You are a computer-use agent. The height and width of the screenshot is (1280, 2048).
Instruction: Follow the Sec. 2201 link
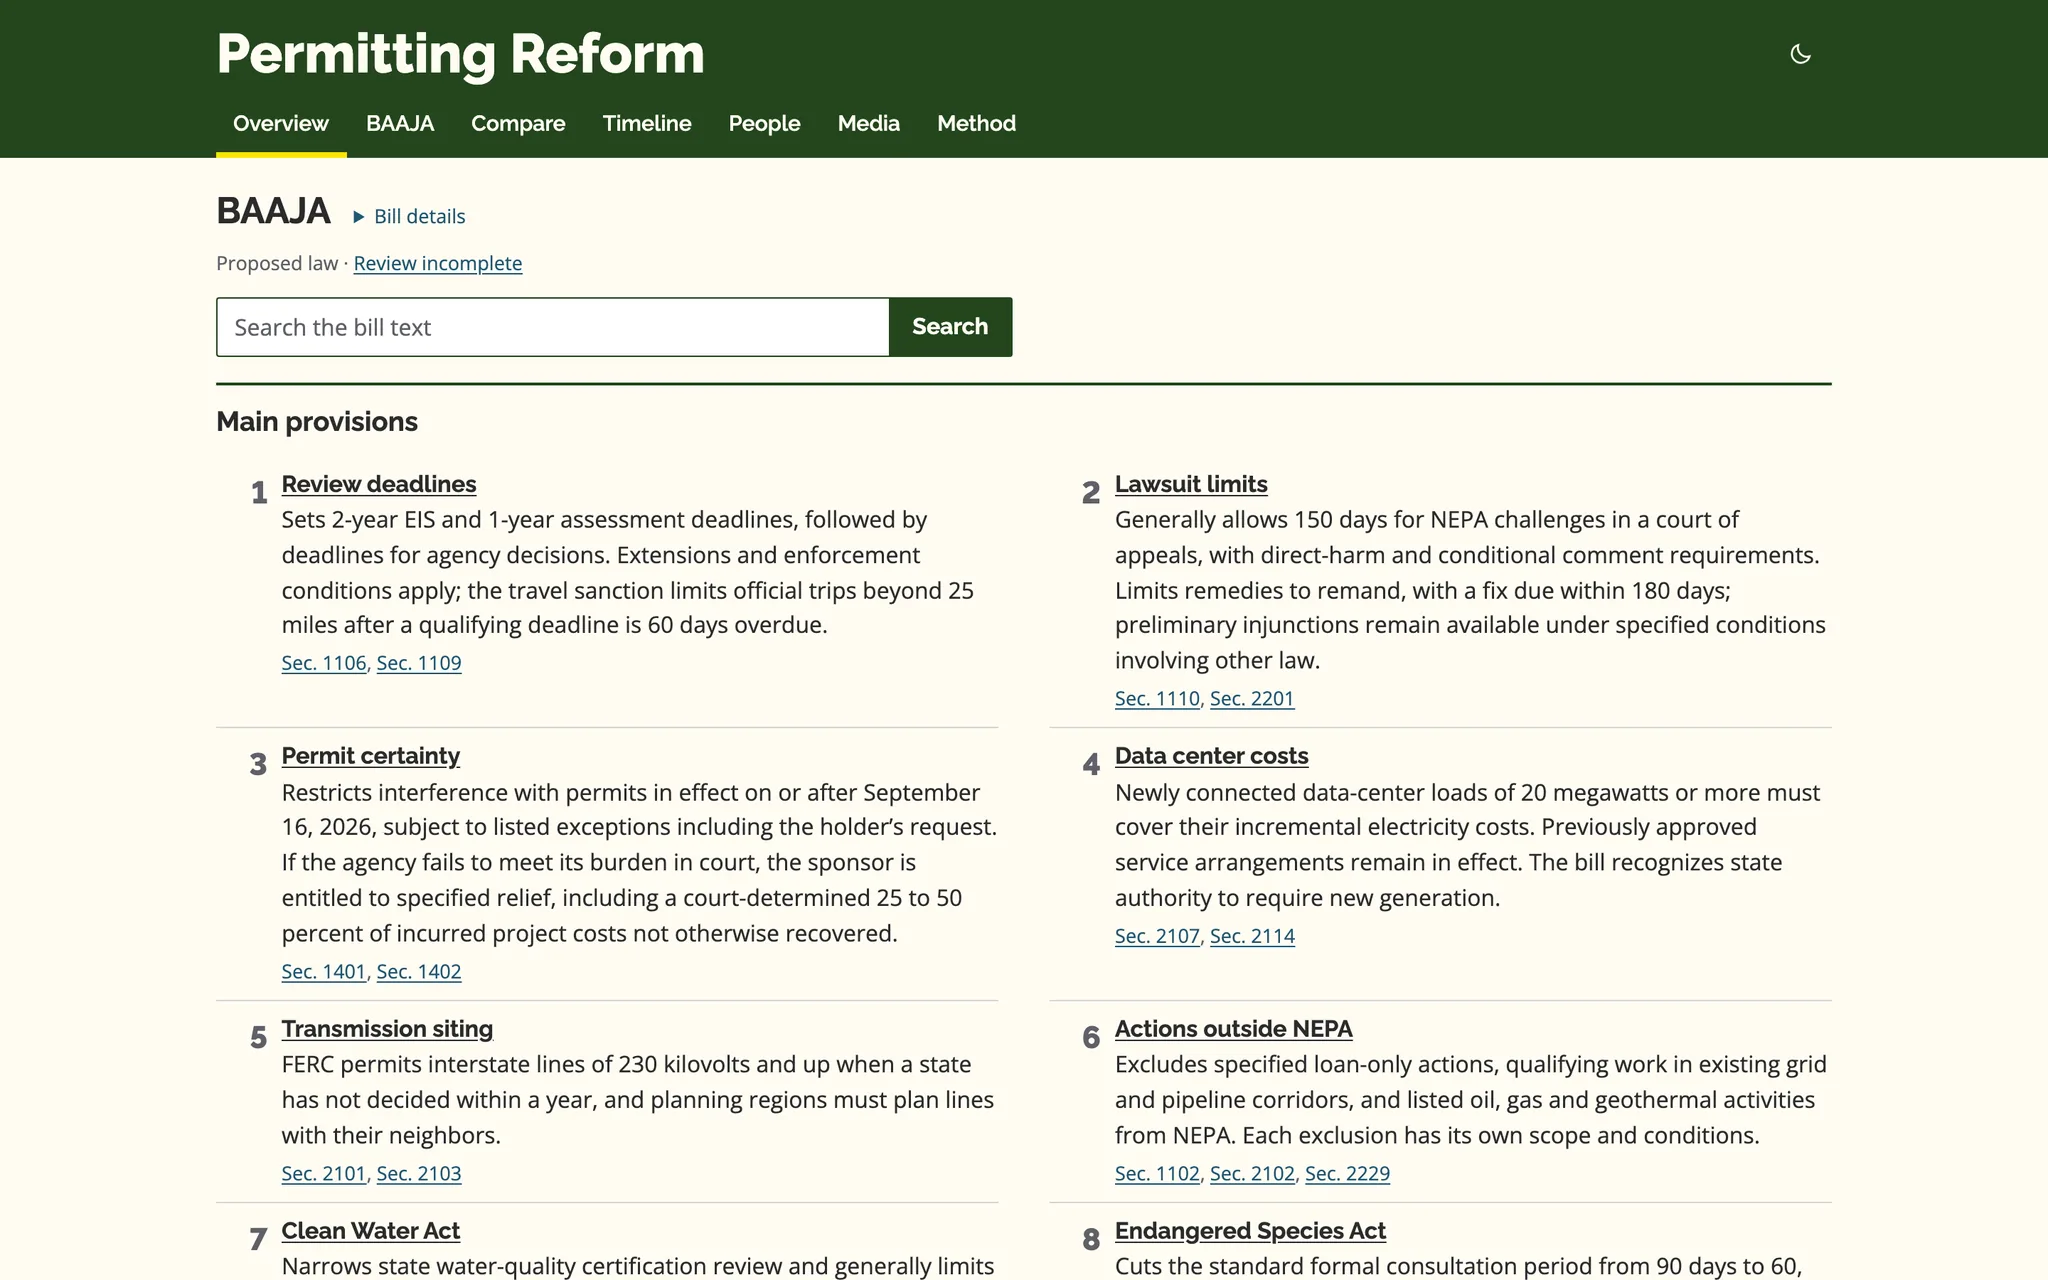(x=1252, y=699)
